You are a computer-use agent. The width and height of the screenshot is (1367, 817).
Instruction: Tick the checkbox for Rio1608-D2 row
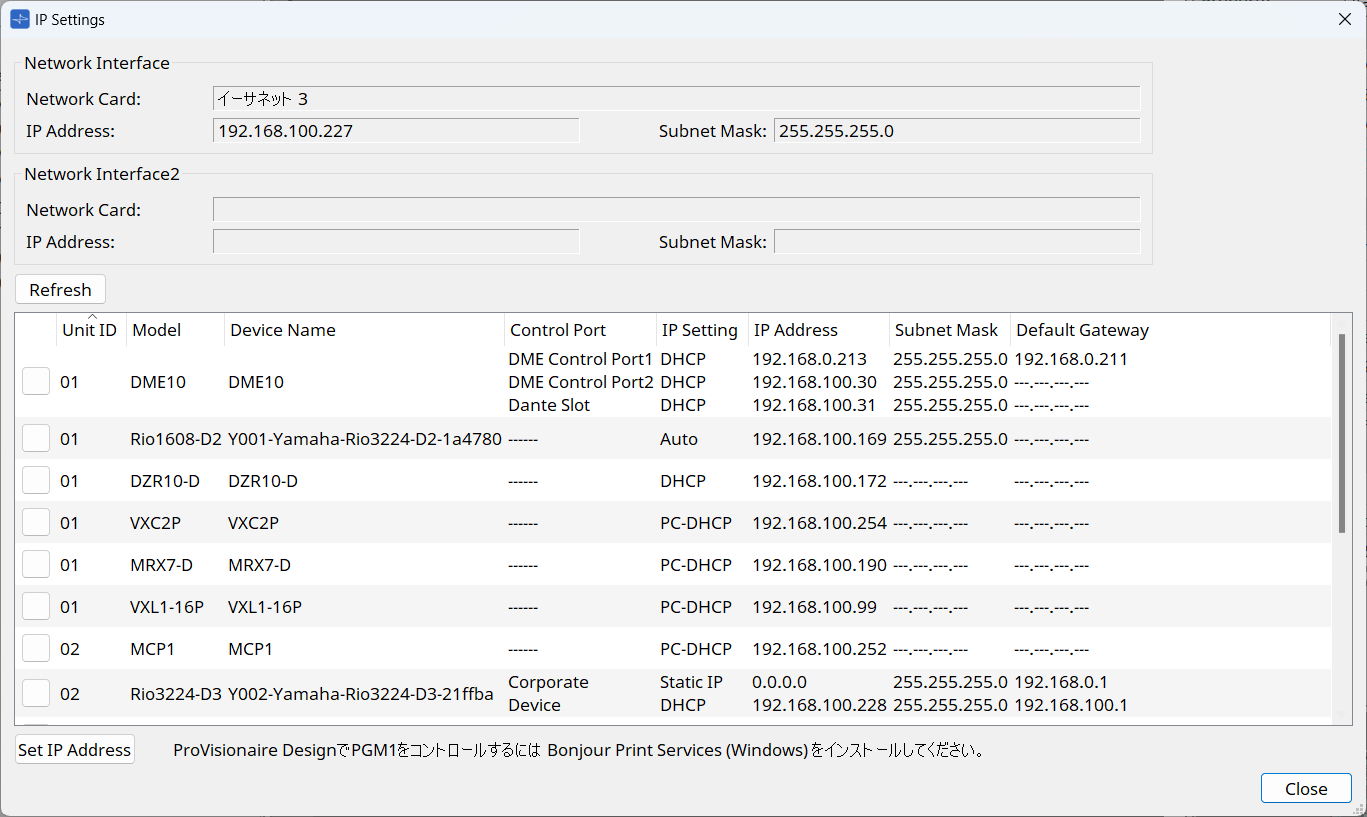click(x=36, y=439)
